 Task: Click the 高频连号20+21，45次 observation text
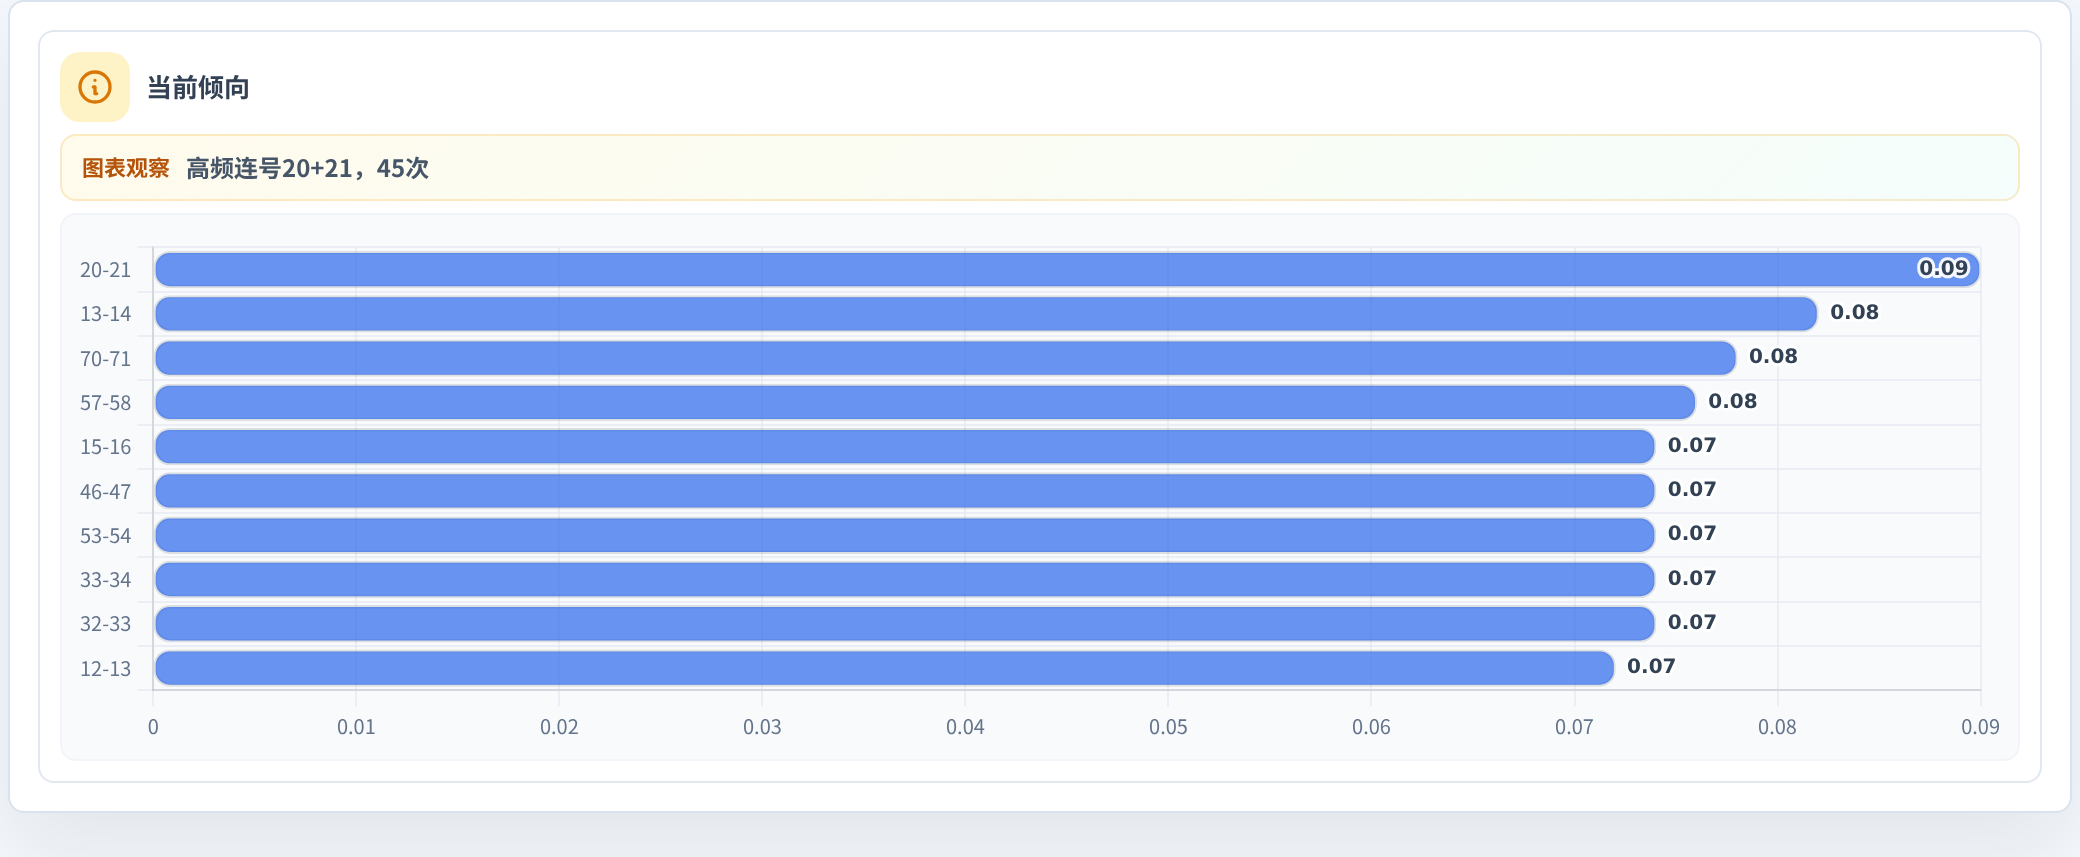pyautogui.click(x=307, y=168)
